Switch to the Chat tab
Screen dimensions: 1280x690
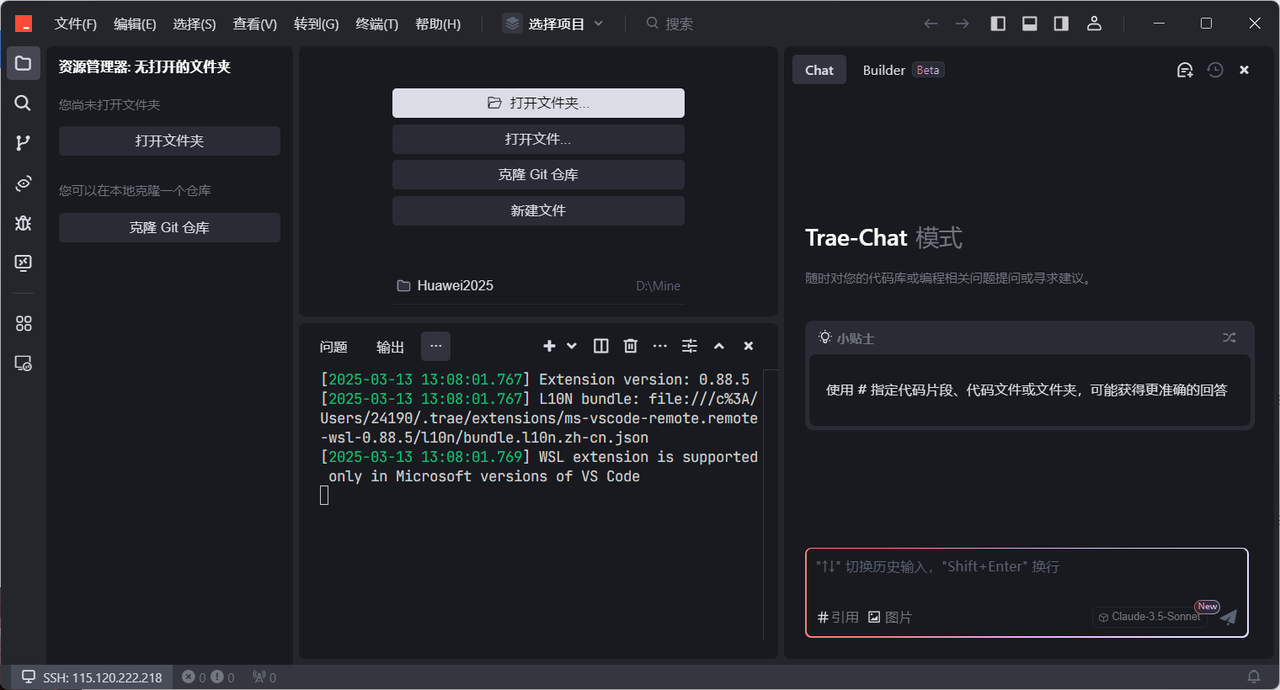click(x=819, y=70)
